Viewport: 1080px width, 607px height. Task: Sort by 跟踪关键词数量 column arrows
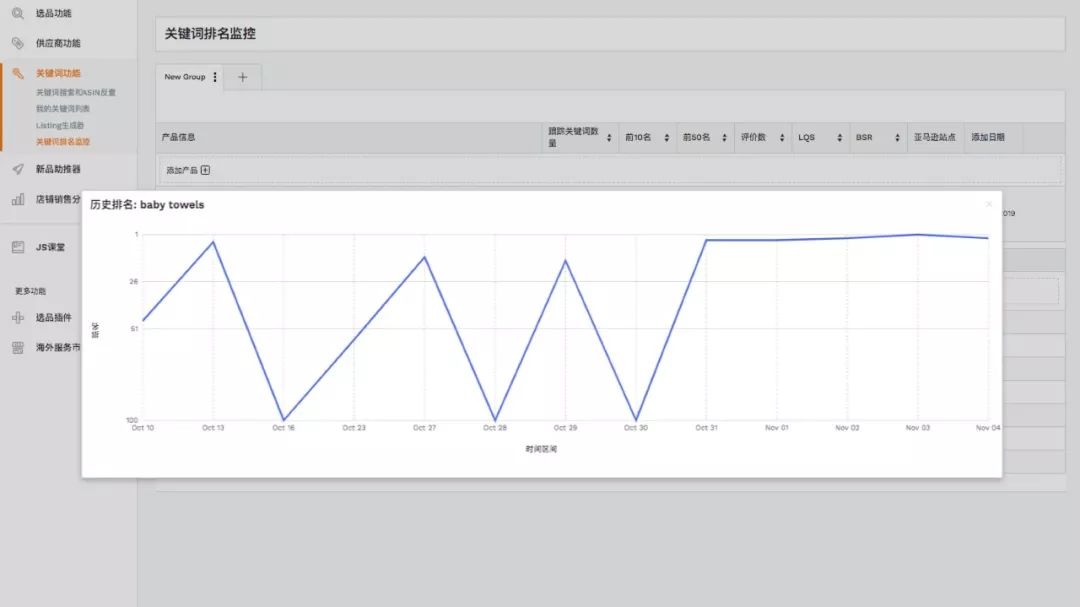coord(609,138)
